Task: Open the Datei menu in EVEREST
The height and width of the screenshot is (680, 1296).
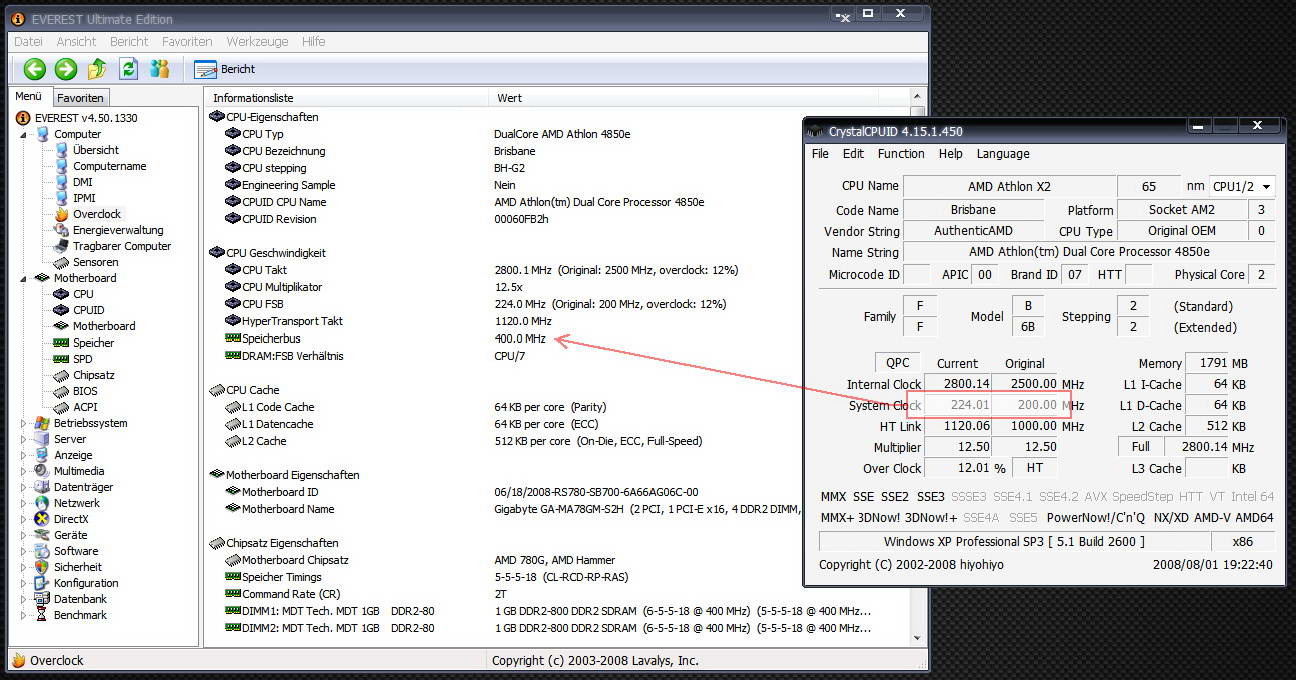Action: point(28,41)
